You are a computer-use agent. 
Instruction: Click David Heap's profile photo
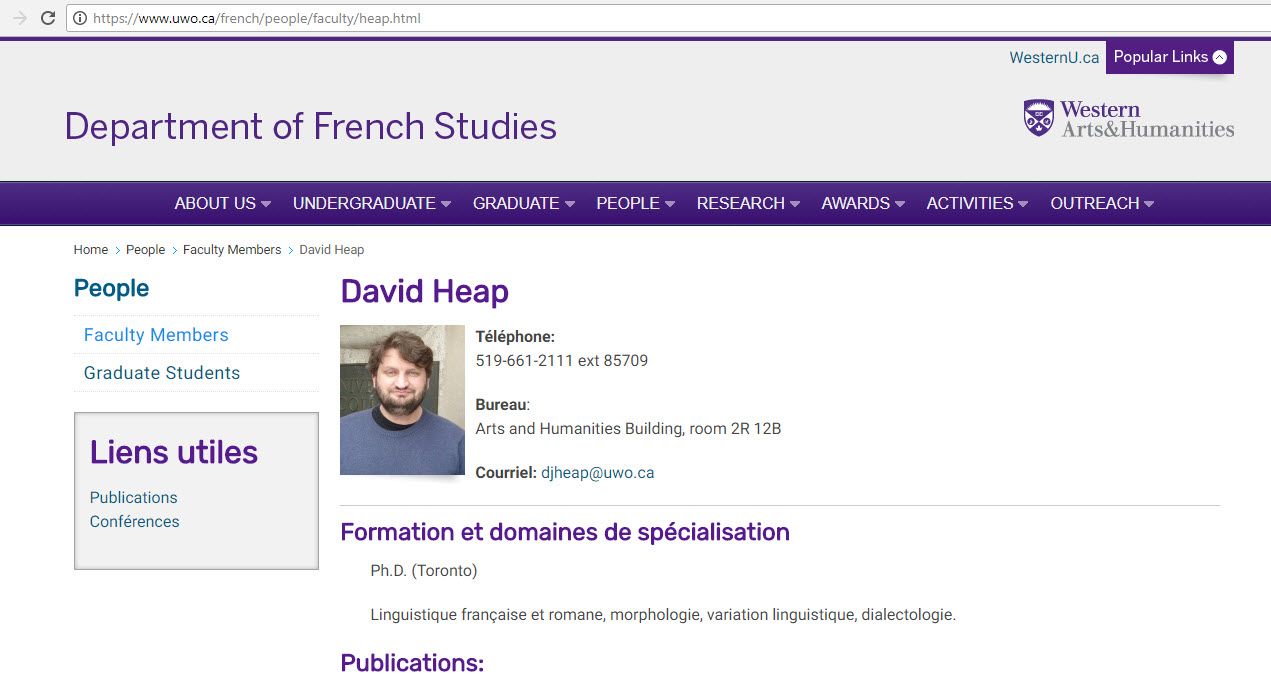[402, 398]
